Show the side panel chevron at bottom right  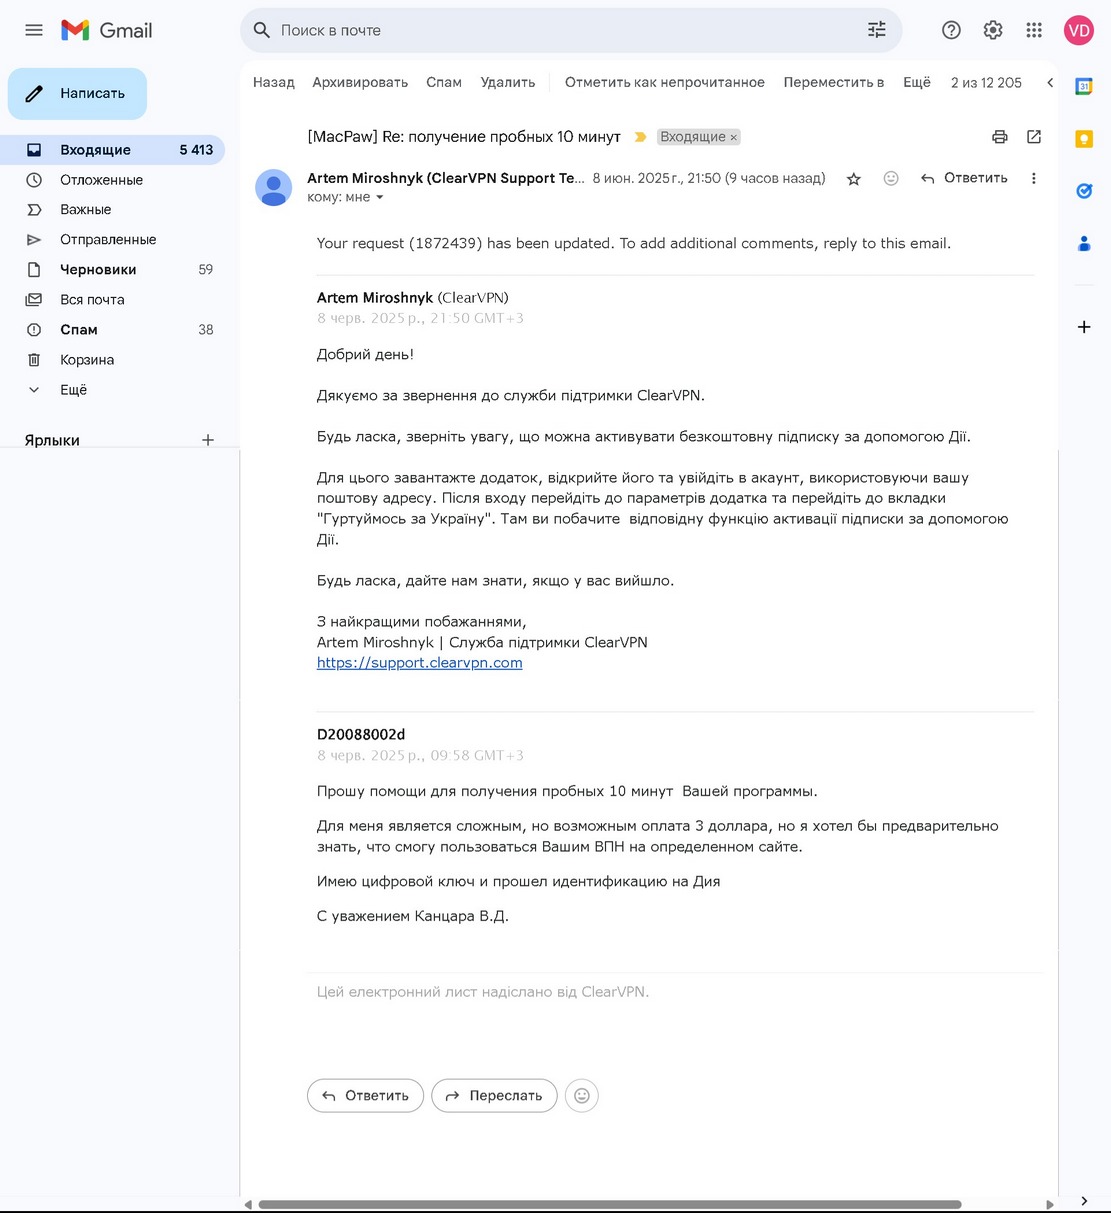click(x=1084, y=1201)
